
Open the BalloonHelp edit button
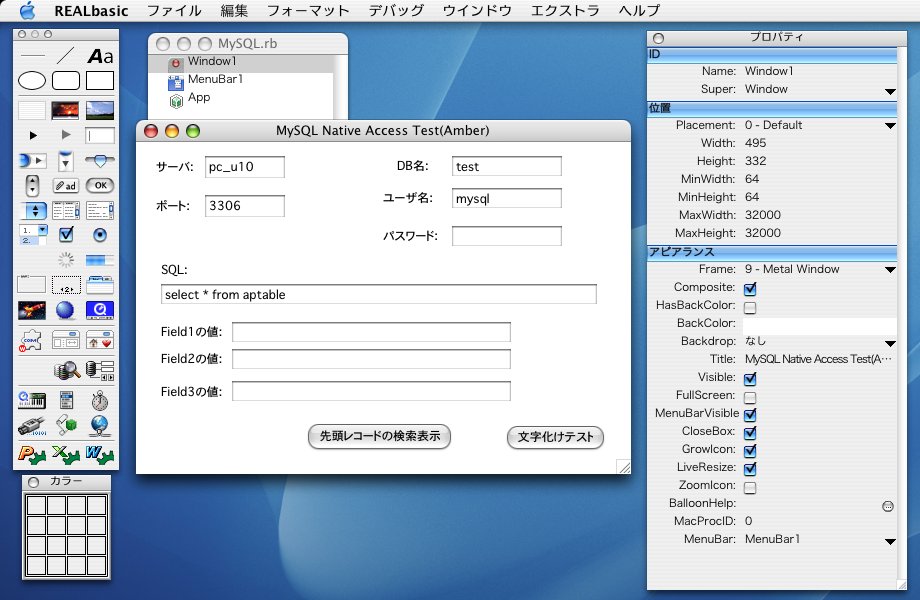[x=888, y=506]
